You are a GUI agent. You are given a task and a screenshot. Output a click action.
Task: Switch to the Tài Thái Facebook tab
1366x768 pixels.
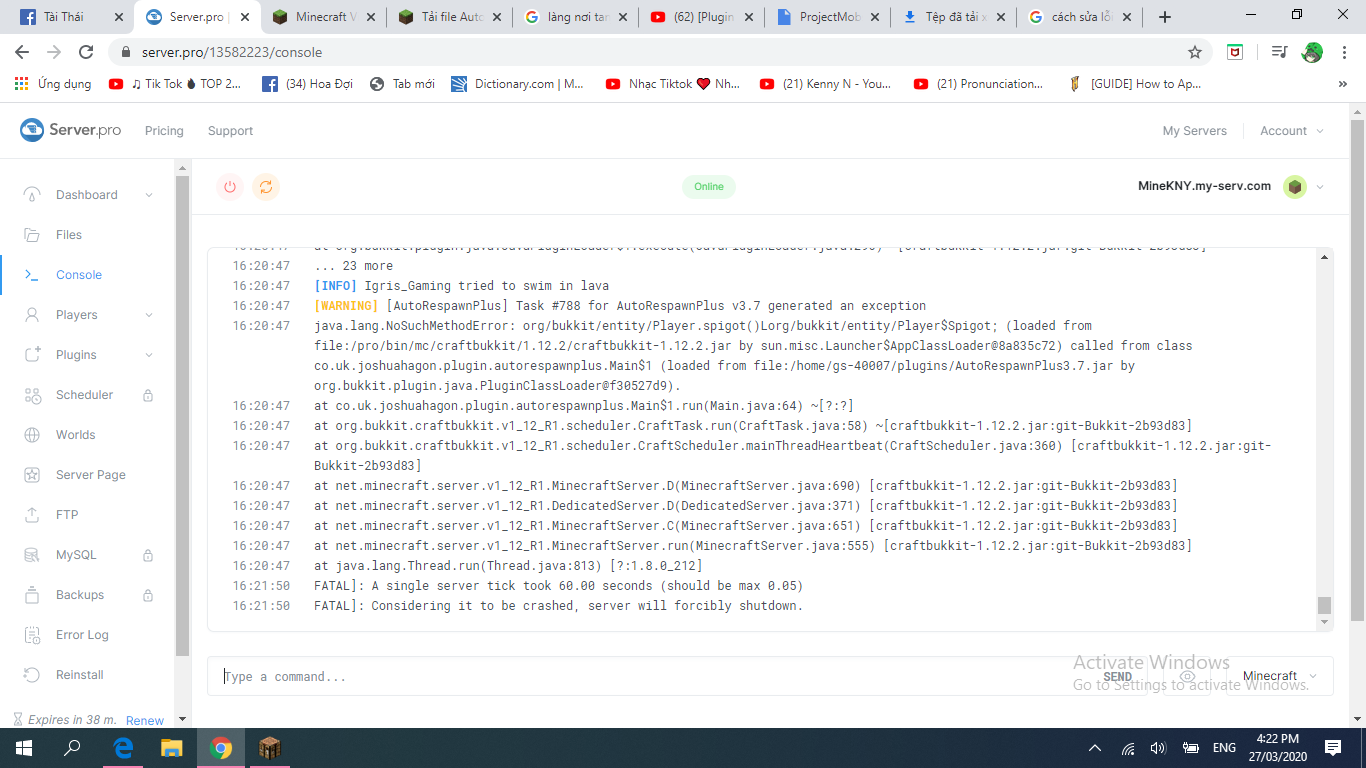click(x=68, y=17)
